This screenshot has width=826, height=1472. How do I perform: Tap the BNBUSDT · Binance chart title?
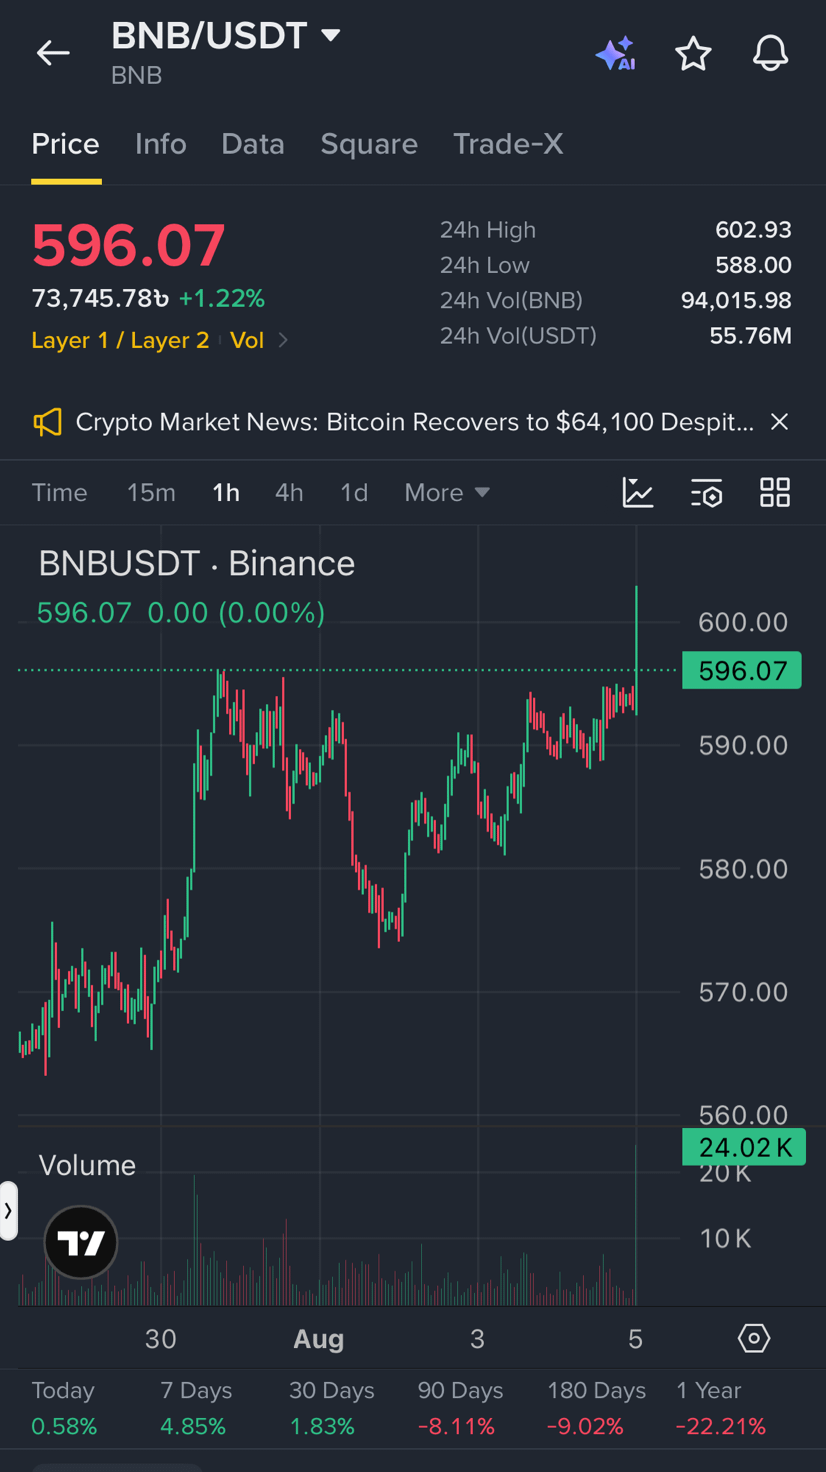(197, 563)
